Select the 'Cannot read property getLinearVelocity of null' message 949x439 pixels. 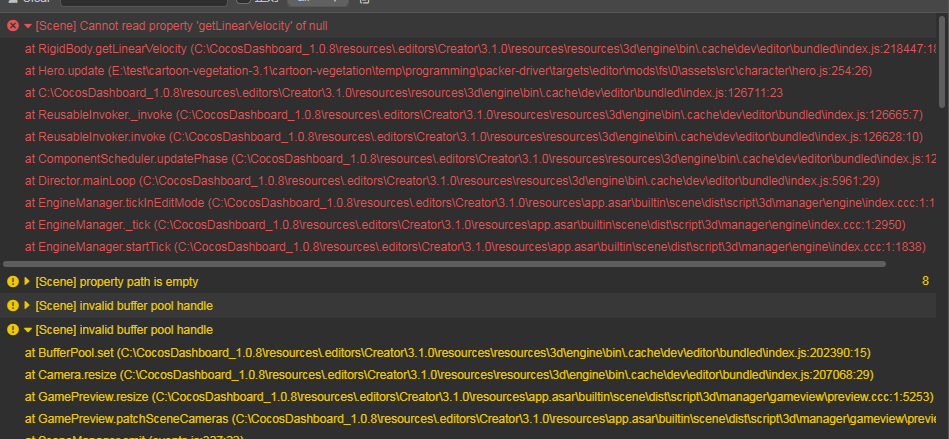pyautogui.click(x=182, y=26)
